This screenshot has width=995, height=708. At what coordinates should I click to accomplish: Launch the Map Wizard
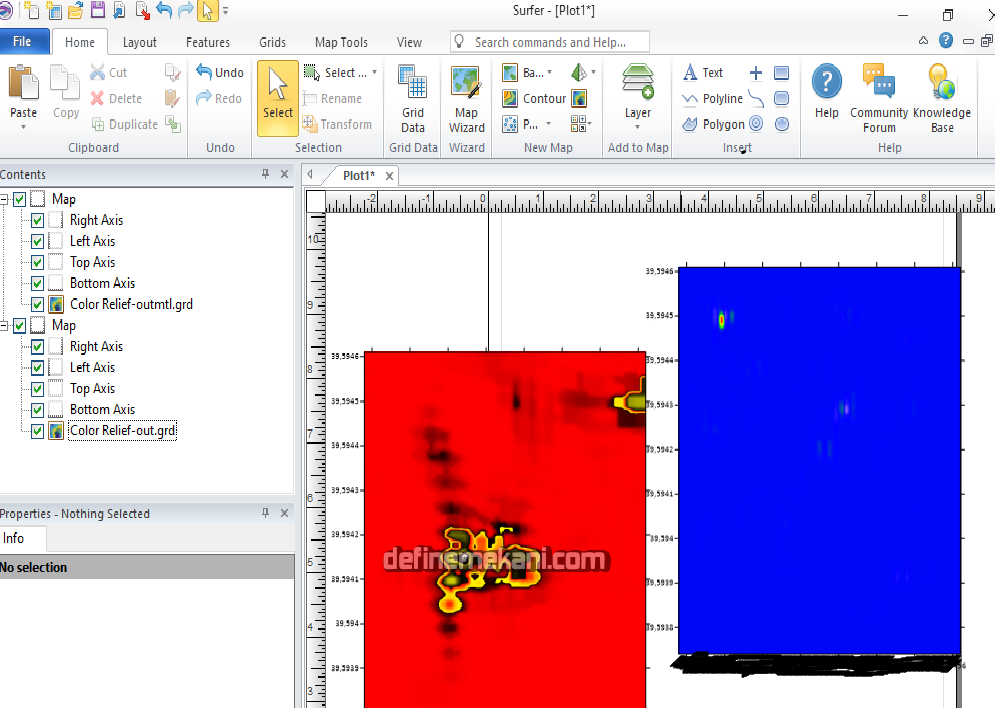point(466,99)
